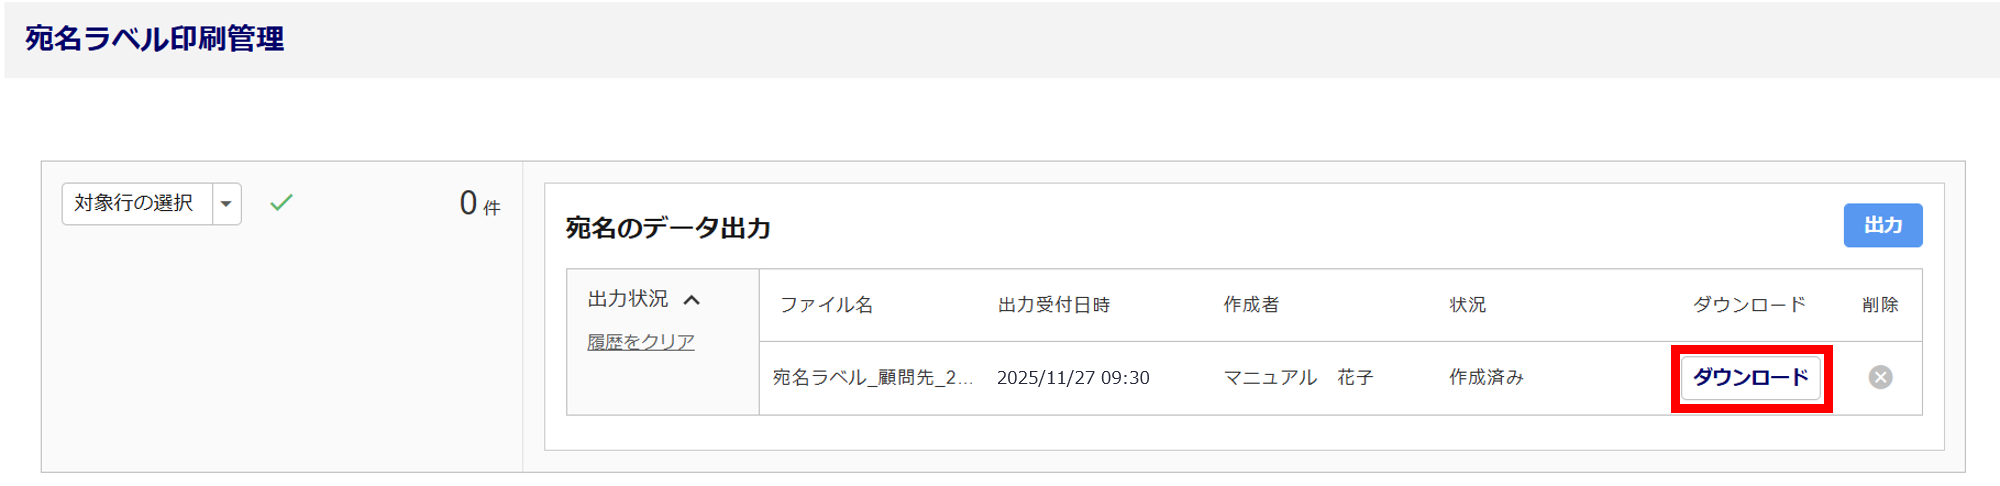Click the 履歴をクリア link

pos(640,342)
